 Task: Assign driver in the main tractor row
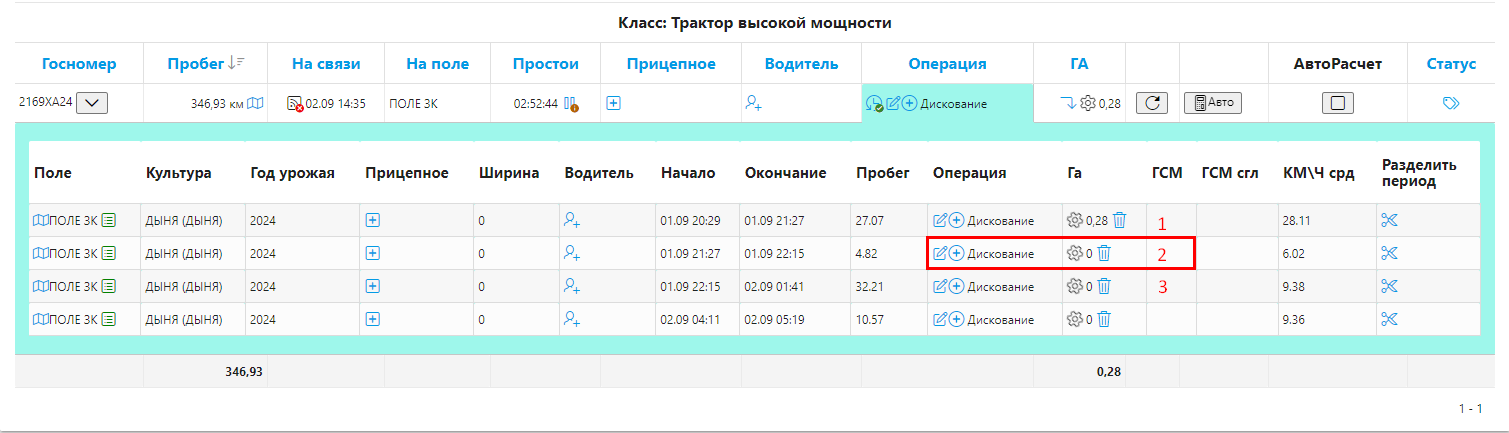[753, 103]
